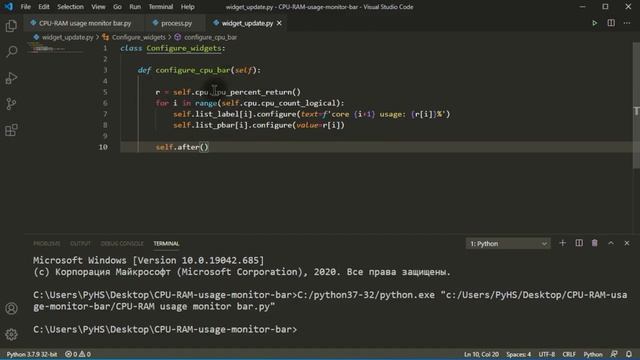Open the Help menu

[187, 7]
